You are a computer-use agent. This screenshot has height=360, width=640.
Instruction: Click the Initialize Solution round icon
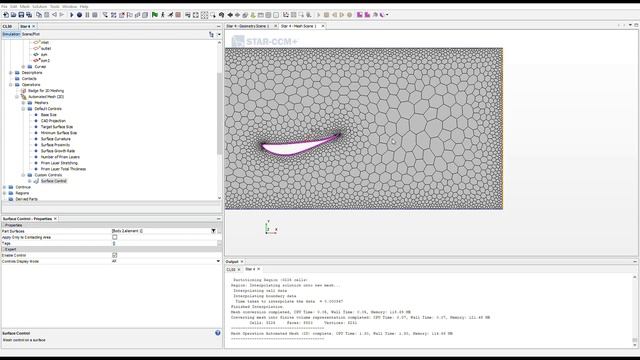(x=79, y=15)
